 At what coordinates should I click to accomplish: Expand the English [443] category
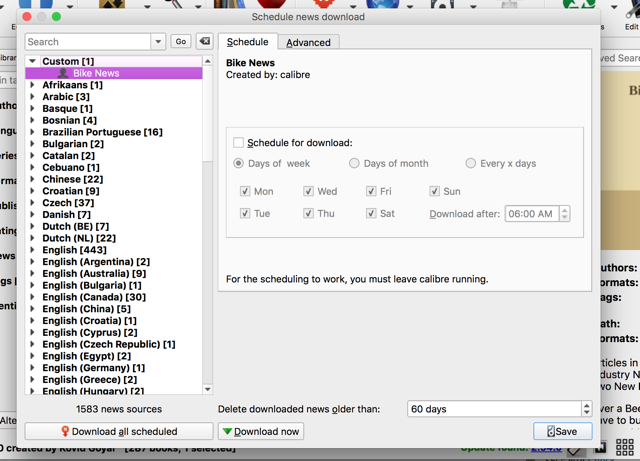click(x=32, y=250)
